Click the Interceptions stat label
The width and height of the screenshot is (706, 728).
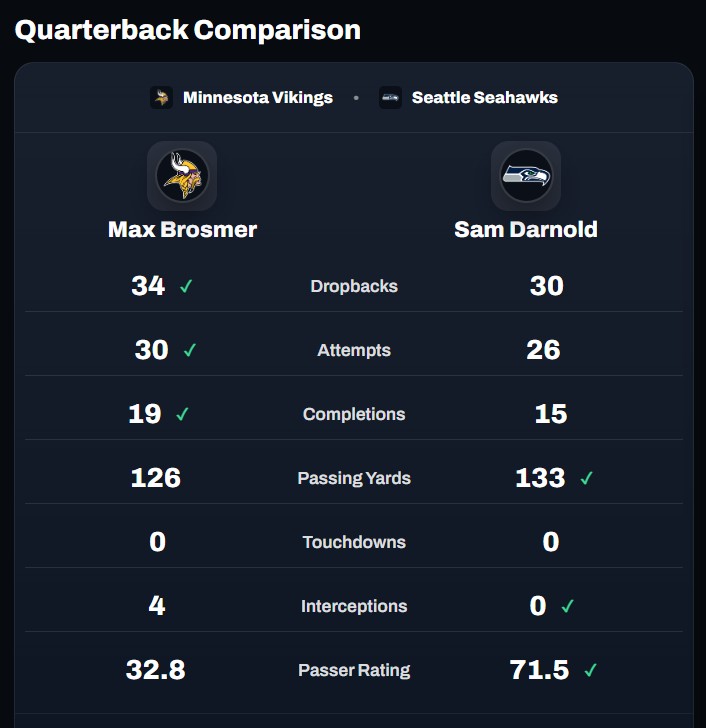click(x=354, y=606)
